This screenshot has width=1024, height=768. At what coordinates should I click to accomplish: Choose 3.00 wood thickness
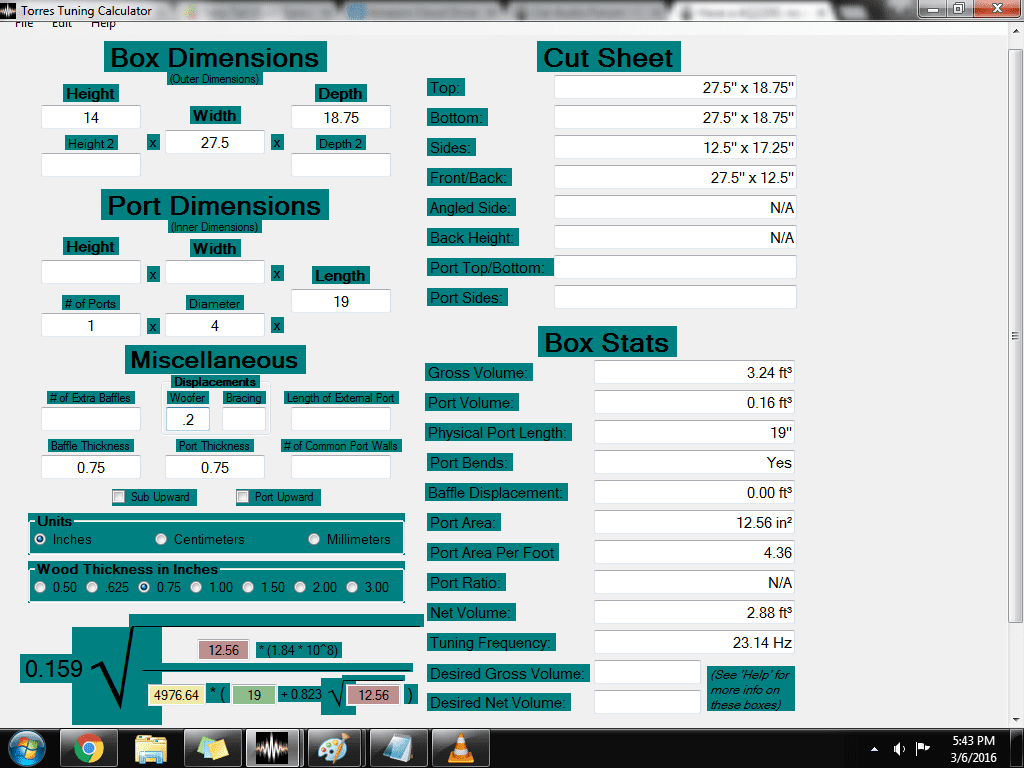pyautogui.click(x=352, y=587)
